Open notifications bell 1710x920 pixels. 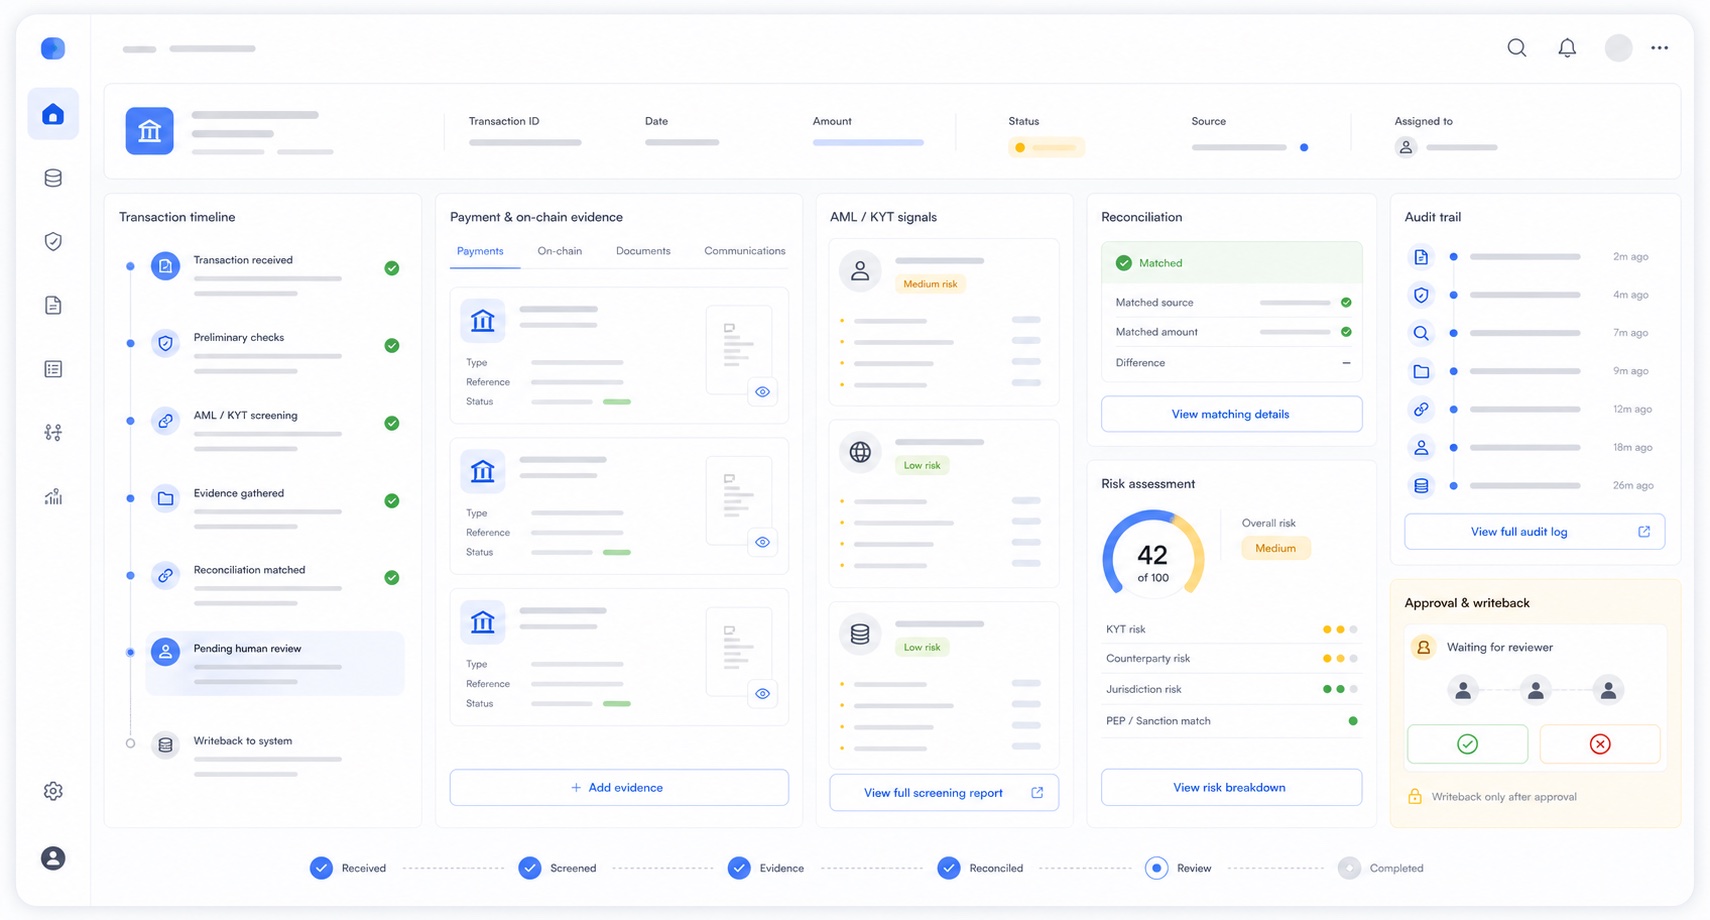(x=1567, y=48)
